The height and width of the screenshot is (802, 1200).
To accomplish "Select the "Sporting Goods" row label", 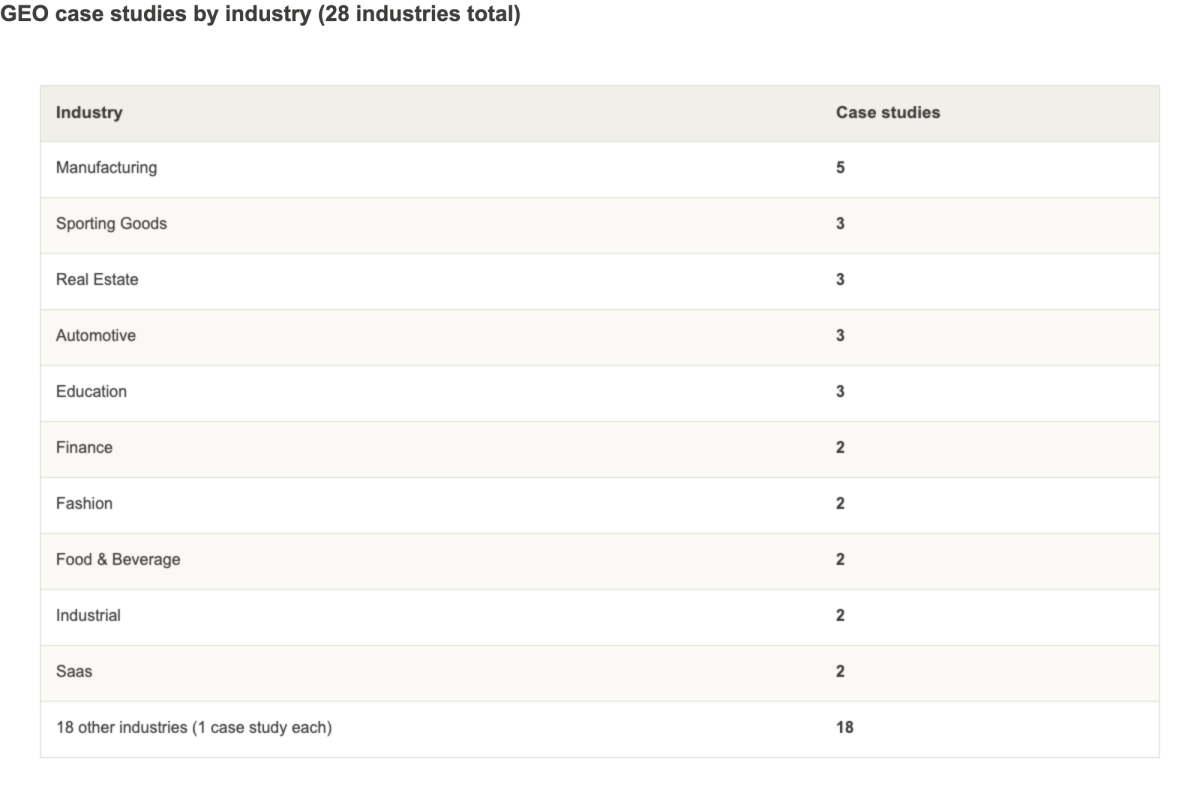I will tap(111, 224).
